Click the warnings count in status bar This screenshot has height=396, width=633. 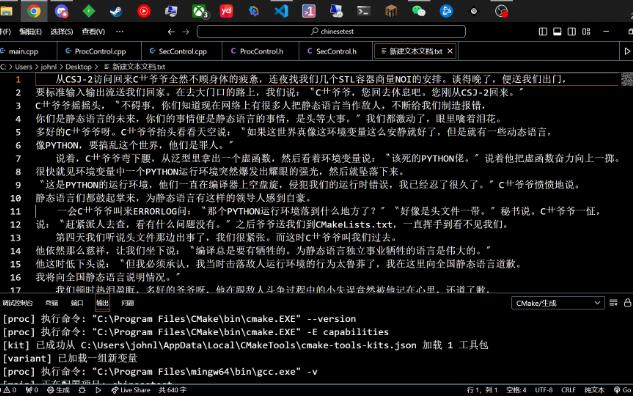9,390
